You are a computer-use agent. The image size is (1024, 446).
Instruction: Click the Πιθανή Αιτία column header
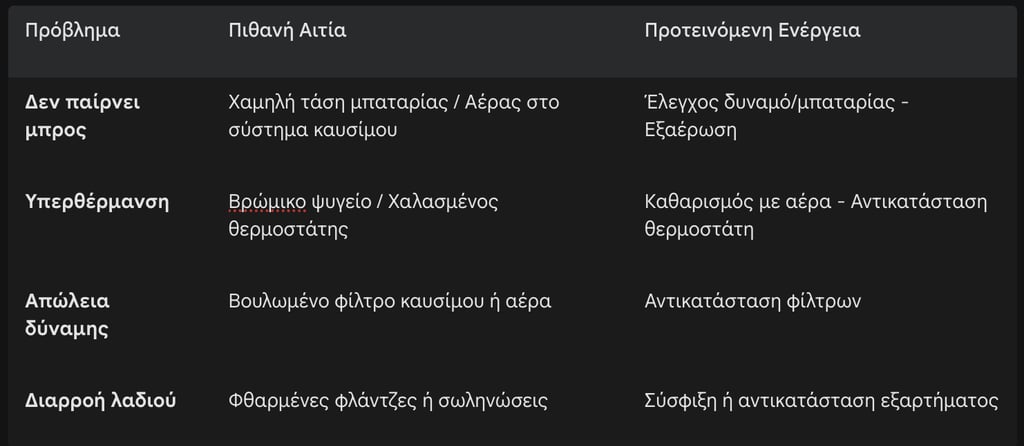287,31
